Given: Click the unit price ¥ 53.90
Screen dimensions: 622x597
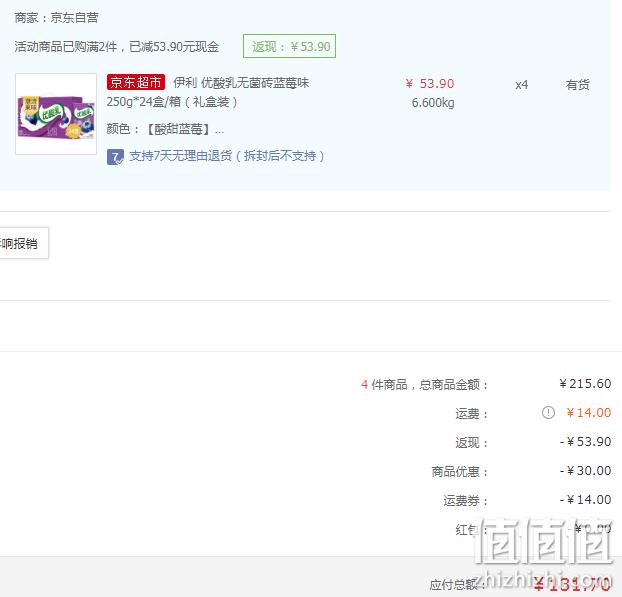Looking at the screenshot, I should point(430,84).
